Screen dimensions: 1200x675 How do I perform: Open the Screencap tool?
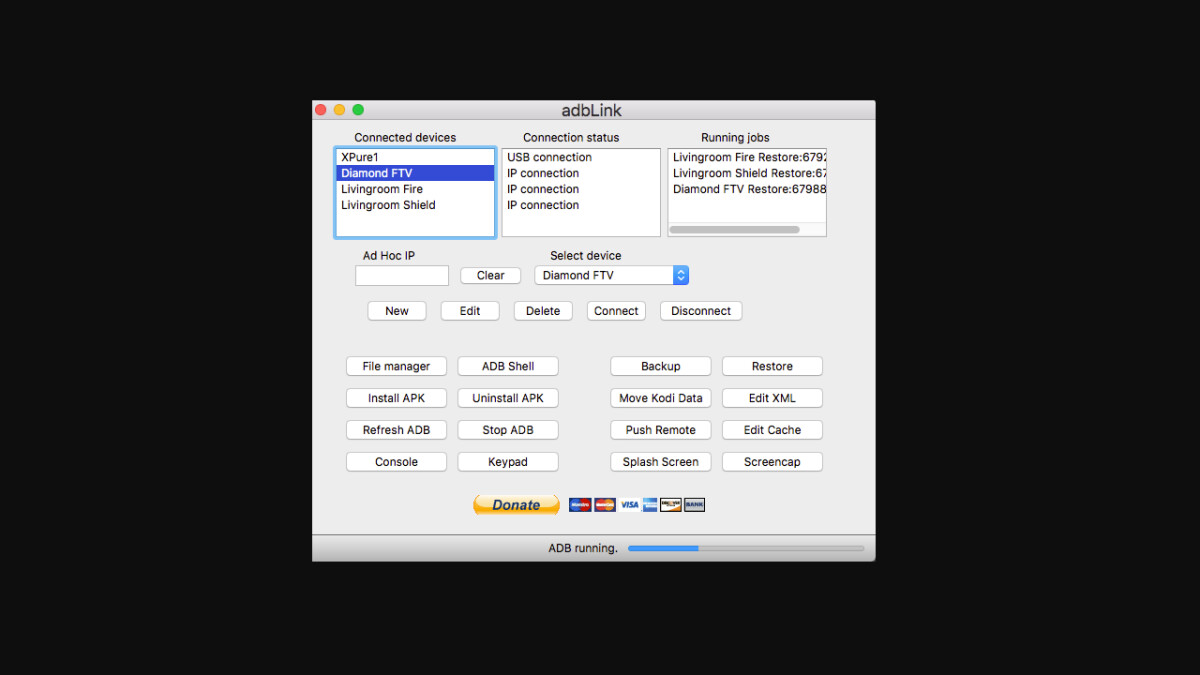coord(772,462)
